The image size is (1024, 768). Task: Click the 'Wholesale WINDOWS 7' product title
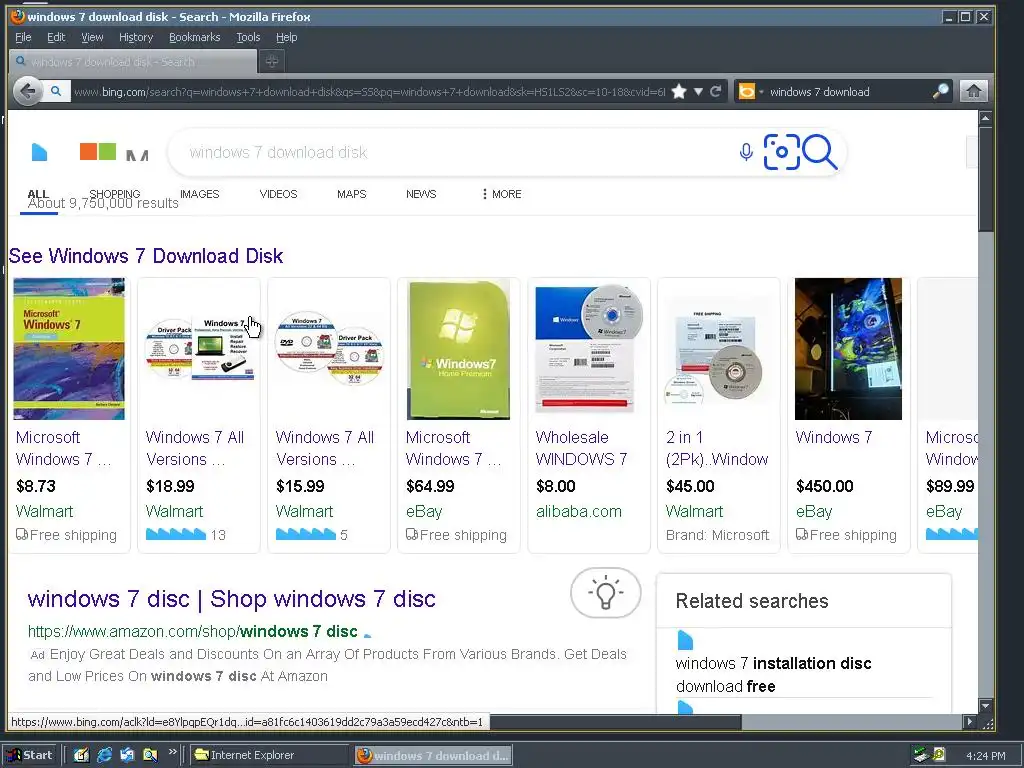click(x=581, y=448)
